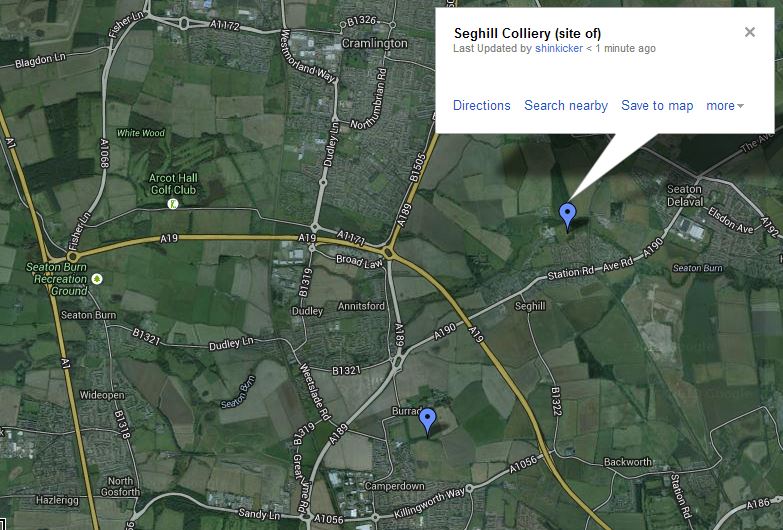Close the Seghill Colliery info window

point(750,32)
